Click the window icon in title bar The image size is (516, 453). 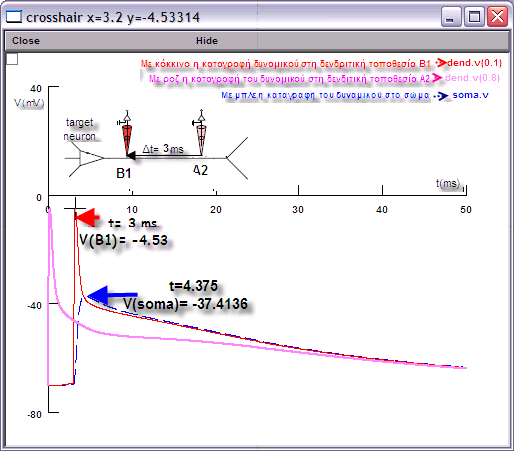click(14, 16)
